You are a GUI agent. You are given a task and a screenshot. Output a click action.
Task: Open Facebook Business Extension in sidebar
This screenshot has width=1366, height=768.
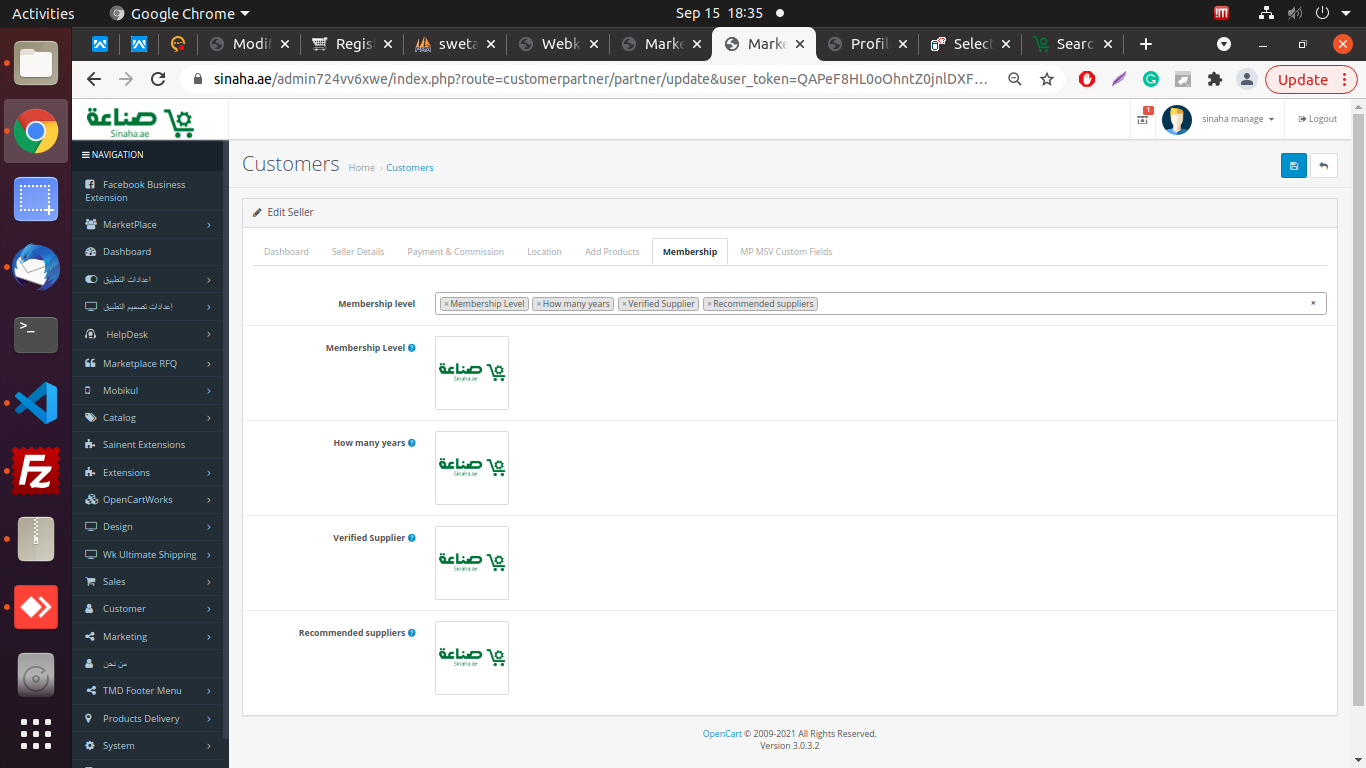[x=148, y=191]
